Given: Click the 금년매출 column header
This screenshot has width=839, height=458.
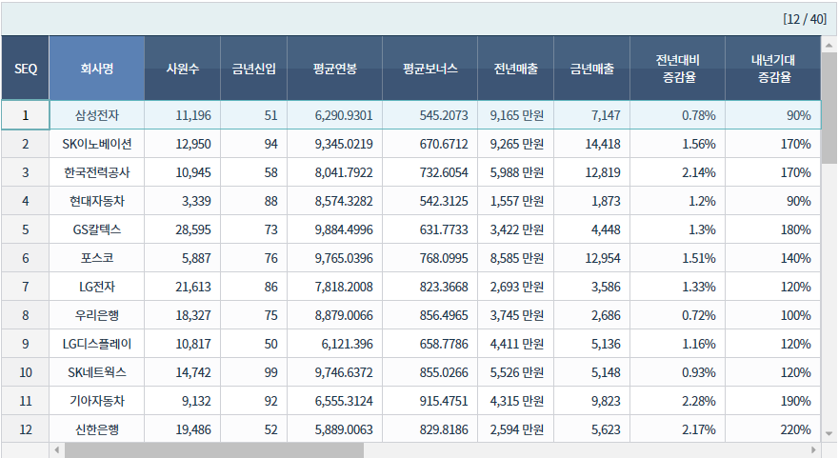Looking at the screenshot, I should click(x=592, y=68).
